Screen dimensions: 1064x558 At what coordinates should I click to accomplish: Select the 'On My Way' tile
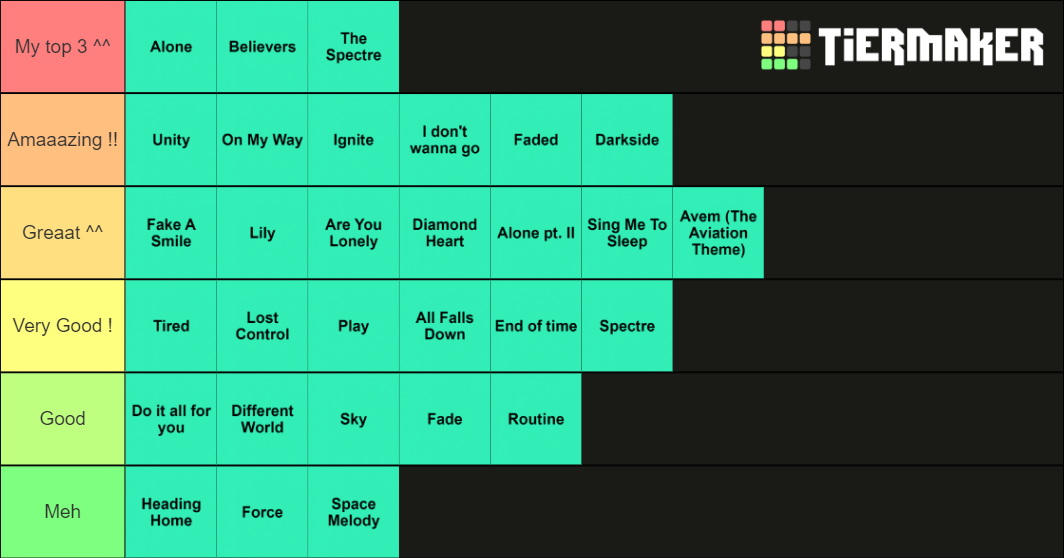coord(262,140)
